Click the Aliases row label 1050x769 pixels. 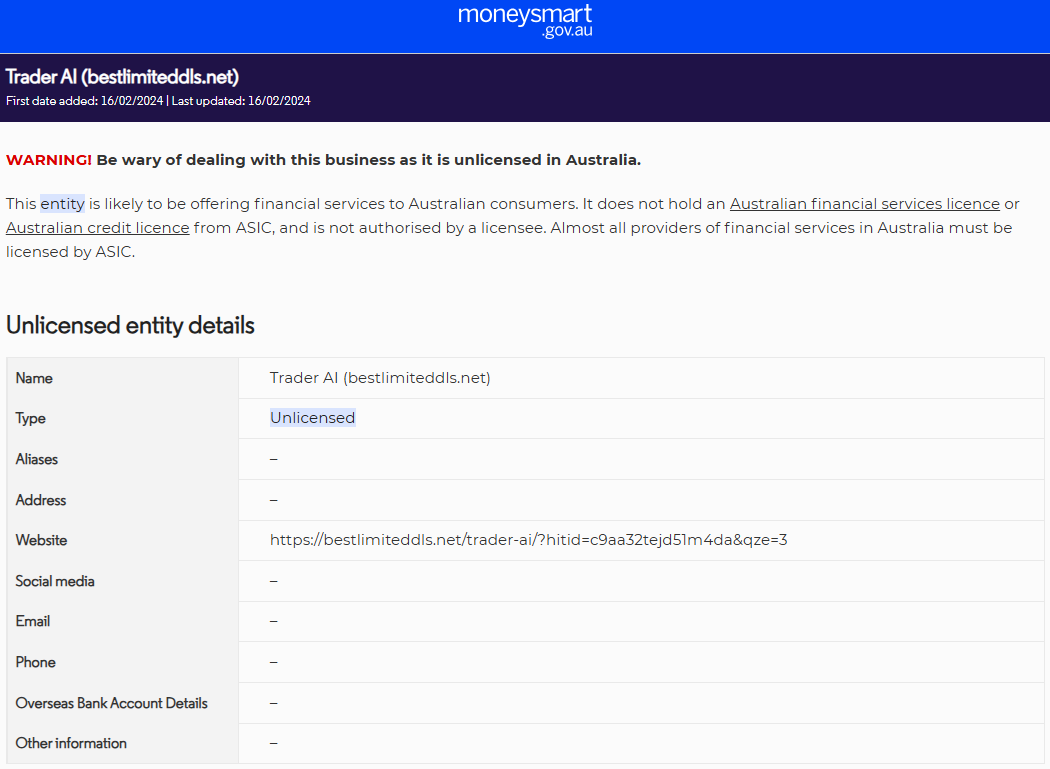[37, 460]
